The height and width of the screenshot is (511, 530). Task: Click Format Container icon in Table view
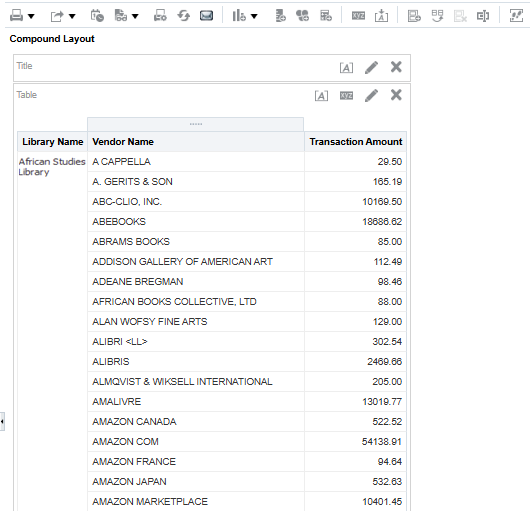coord(321,96)
